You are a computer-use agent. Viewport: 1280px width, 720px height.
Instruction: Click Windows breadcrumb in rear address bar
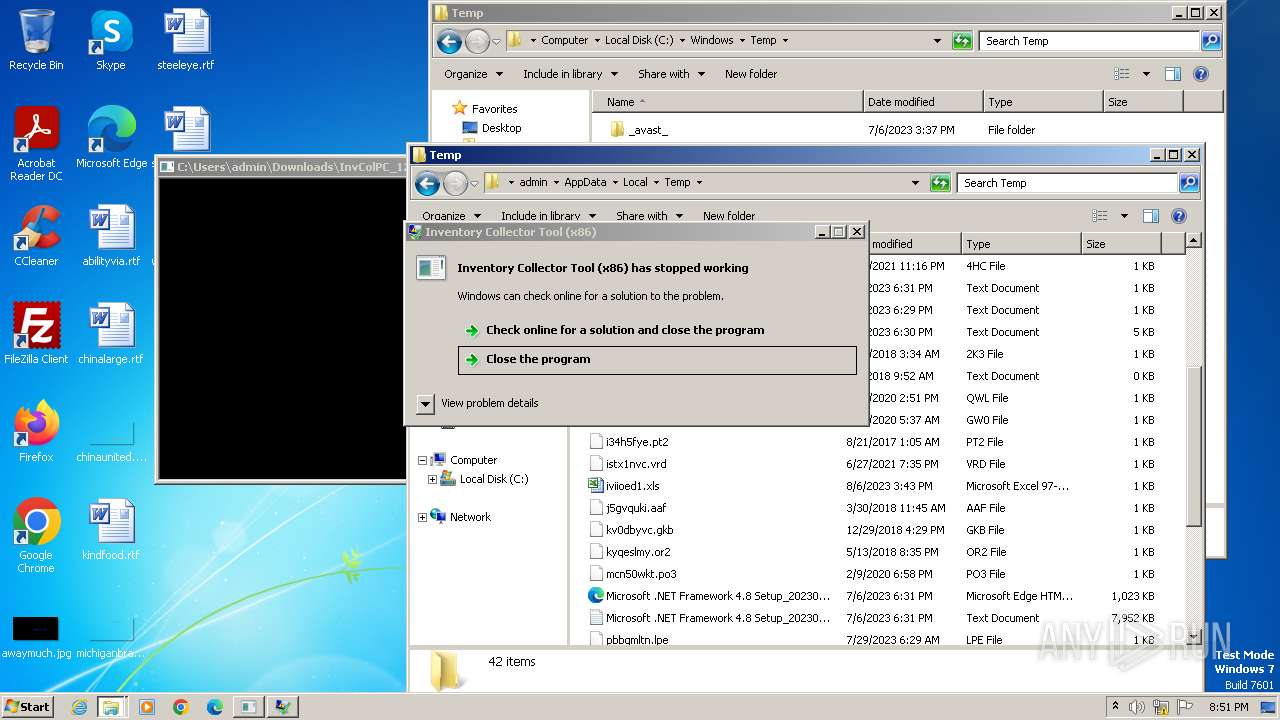(712, 41)
